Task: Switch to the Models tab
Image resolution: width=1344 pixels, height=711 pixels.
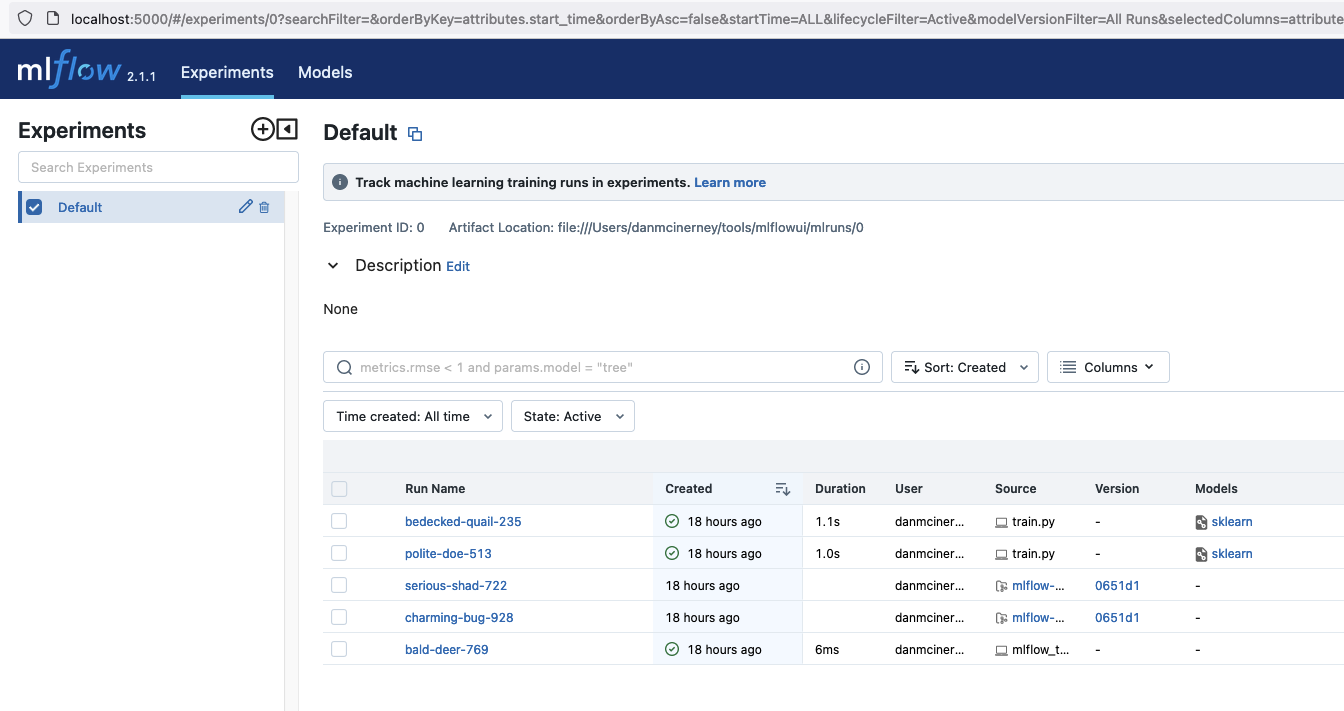Action: tap(324, 72)
